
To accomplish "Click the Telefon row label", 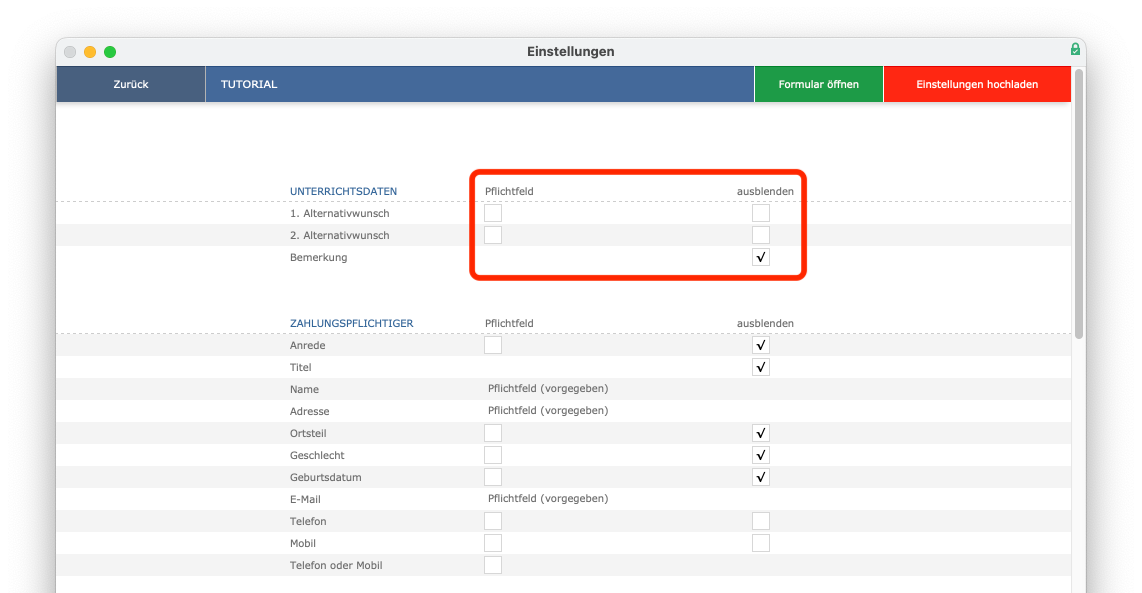I will pos(308,522).
